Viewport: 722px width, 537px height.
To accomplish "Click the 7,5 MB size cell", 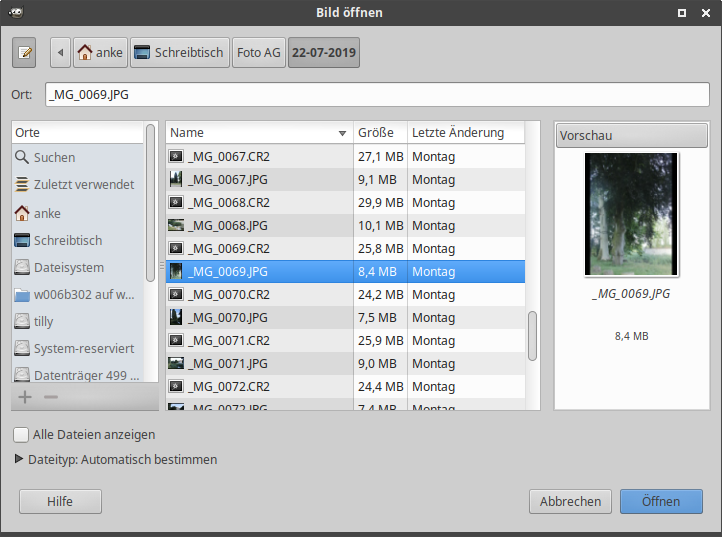I will [377, 318].
